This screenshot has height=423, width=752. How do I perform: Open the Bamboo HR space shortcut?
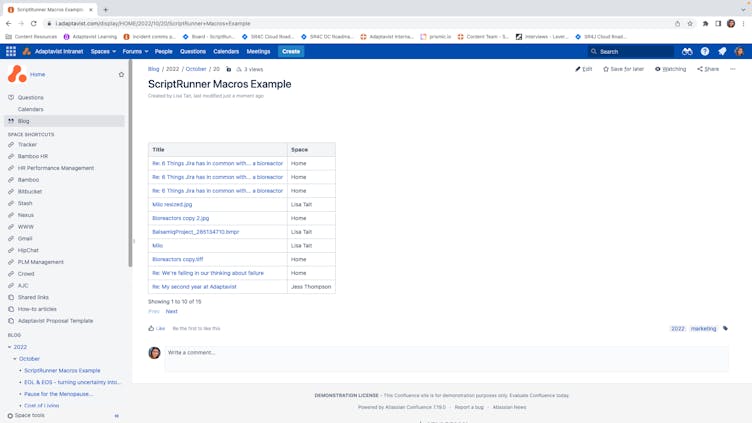click(33, 156)
